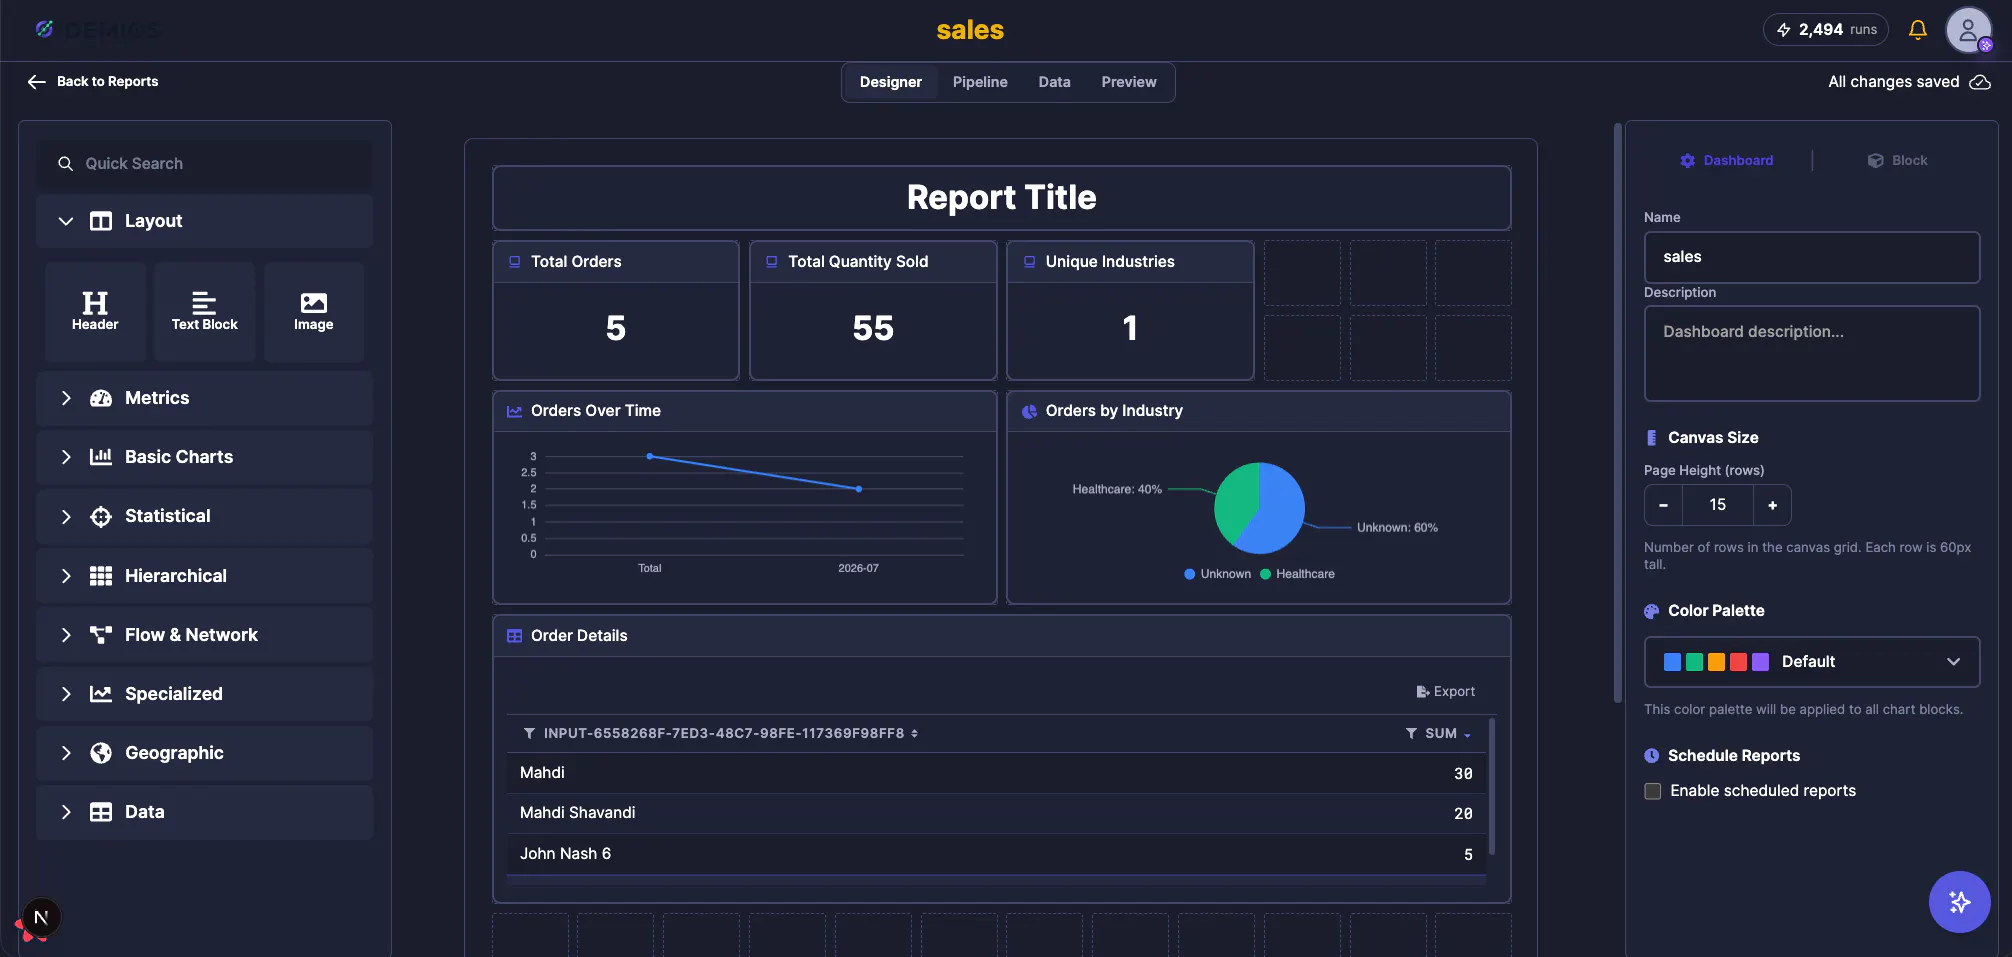The height and width of the screenshot is (957, 2012).
Task: Click the Color Palette icon
Action: (x=1652, y=611)
